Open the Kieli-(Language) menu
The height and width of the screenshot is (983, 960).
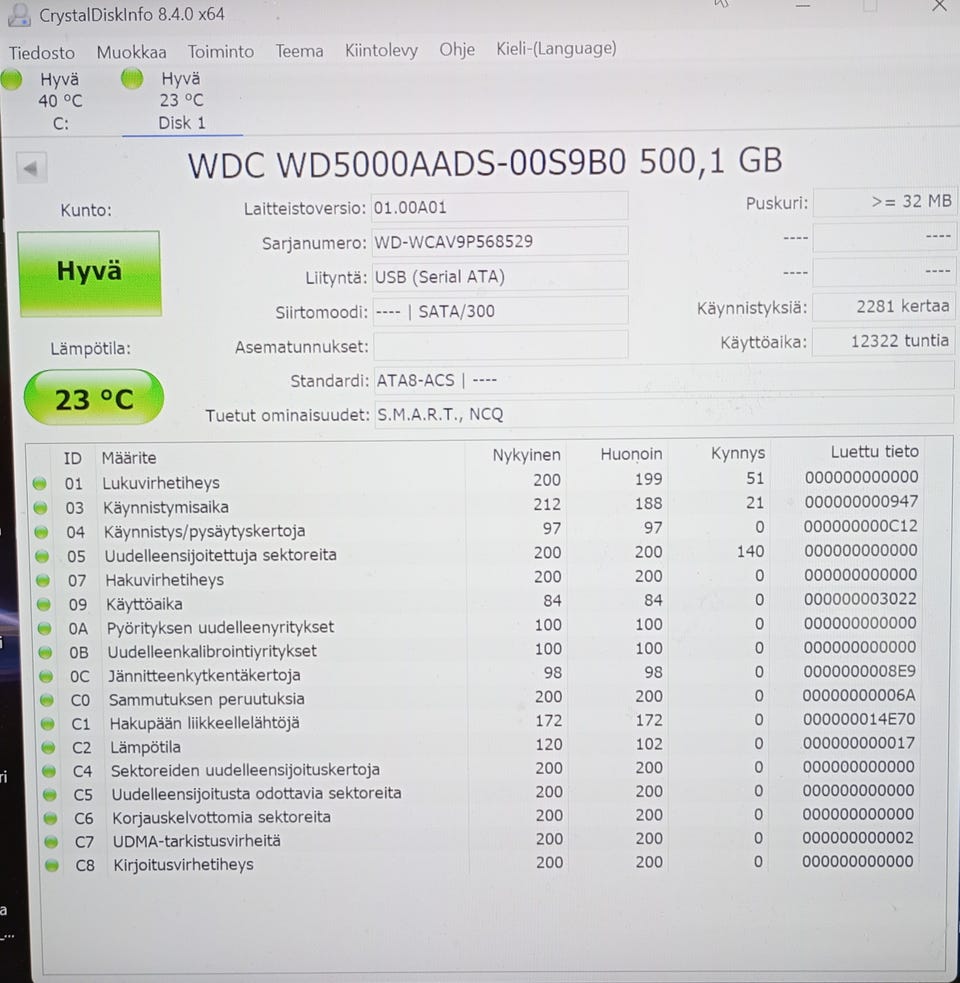click(x=556, y=48)
